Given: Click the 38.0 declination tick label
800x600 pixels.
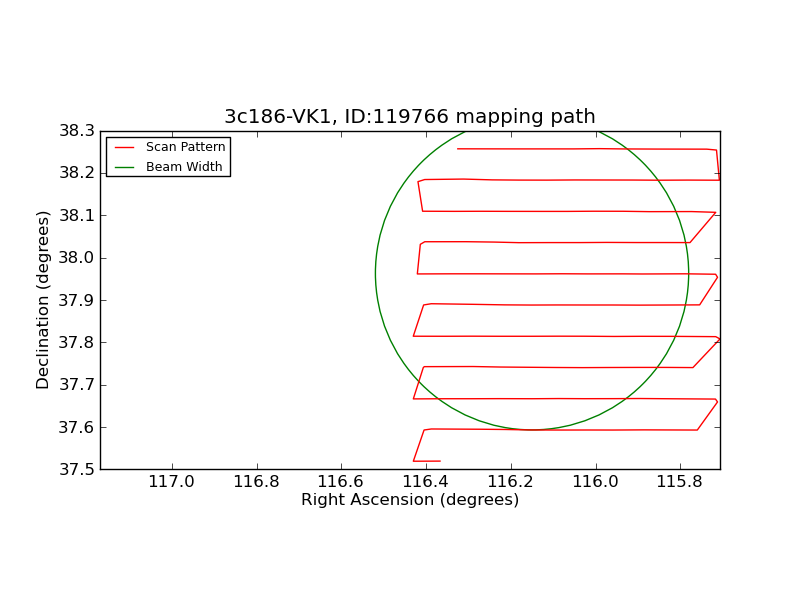Looking at the screenshot, I should [x=77, y=258].
